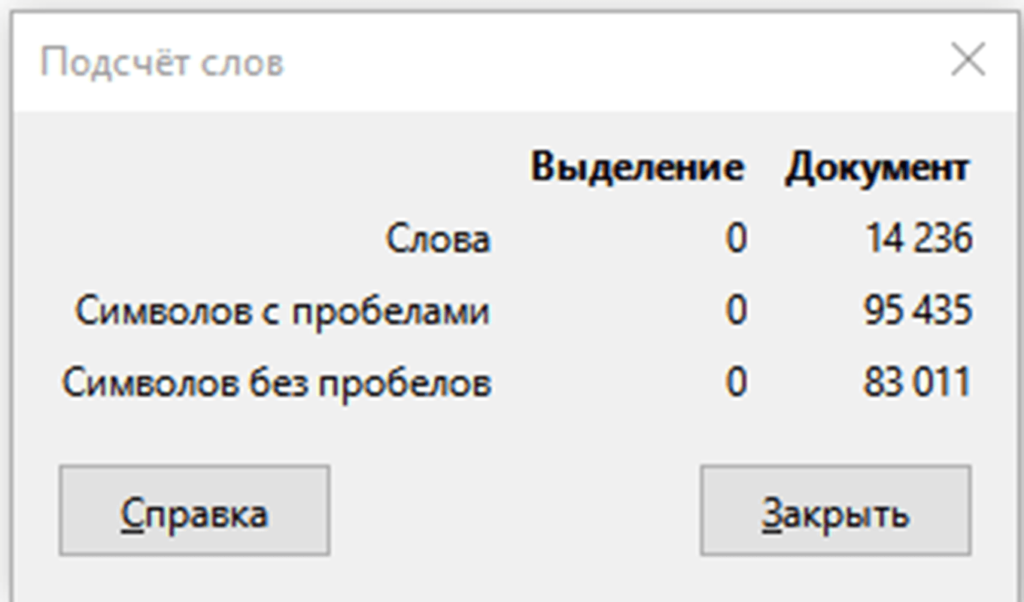
Task: Click blank dialog strip below Справка button
Action: pos(194,580)
